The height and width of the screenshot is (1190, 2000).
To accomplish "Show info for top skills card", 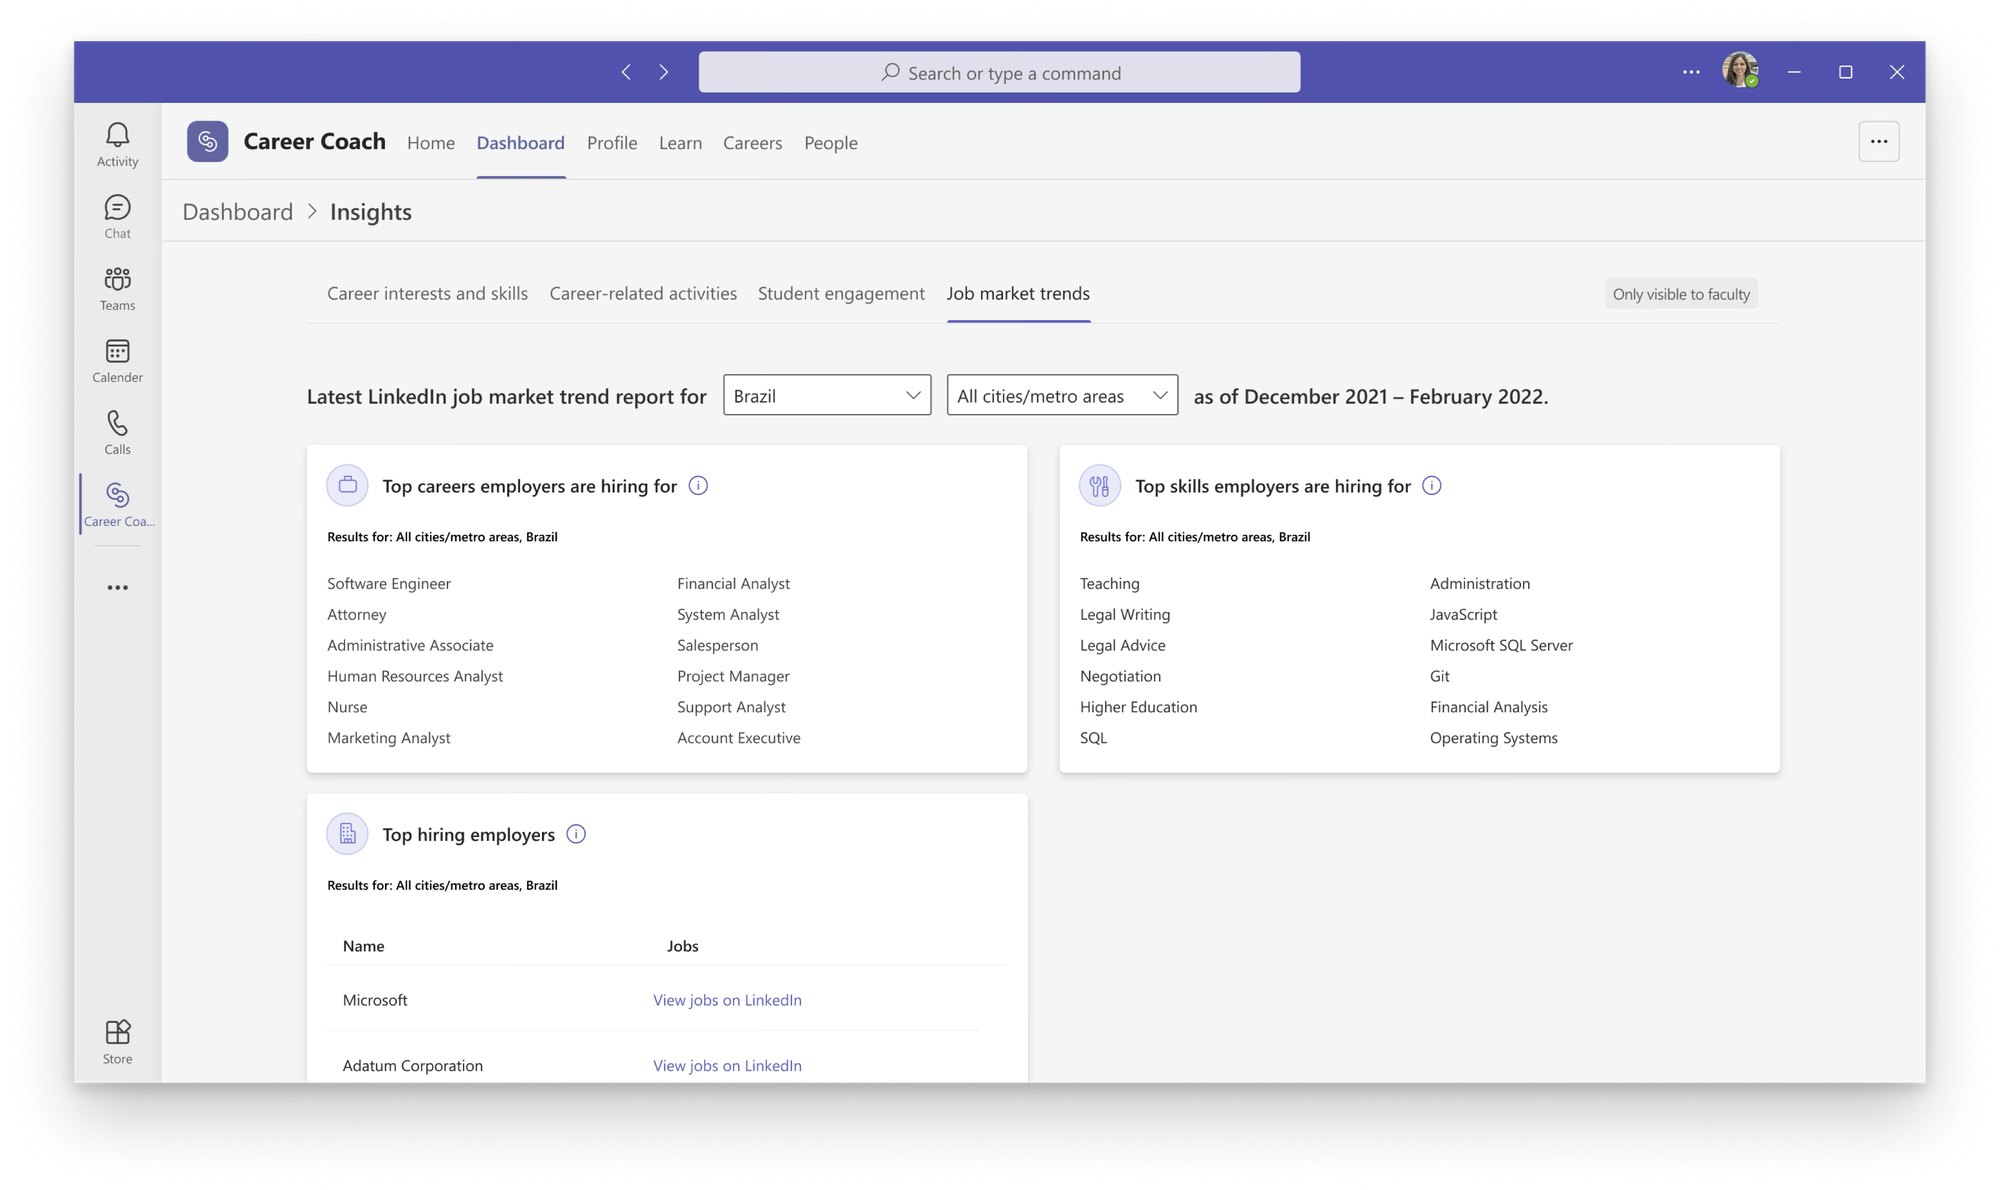I will click(x=1431, y=485).
